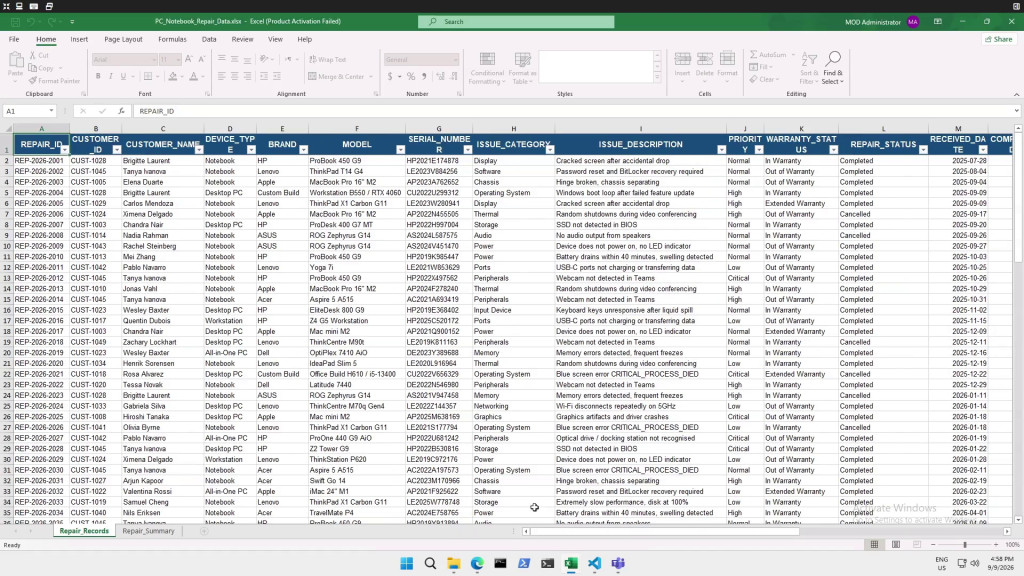This screenshot has height=576, width=1024.
Task: Click the percent style icon
Action: 411,76
